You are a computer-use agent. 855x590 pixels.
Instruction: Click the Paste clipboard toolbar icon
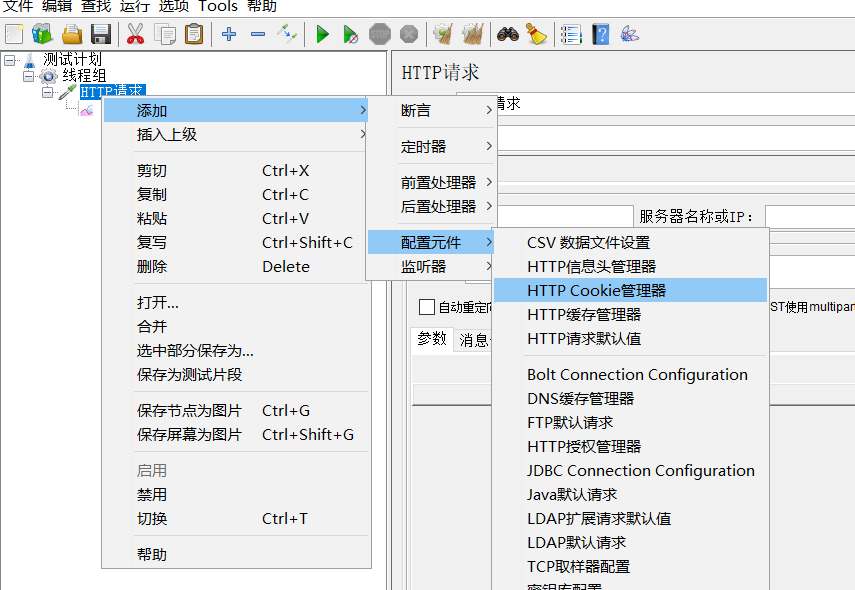(194, 35)
